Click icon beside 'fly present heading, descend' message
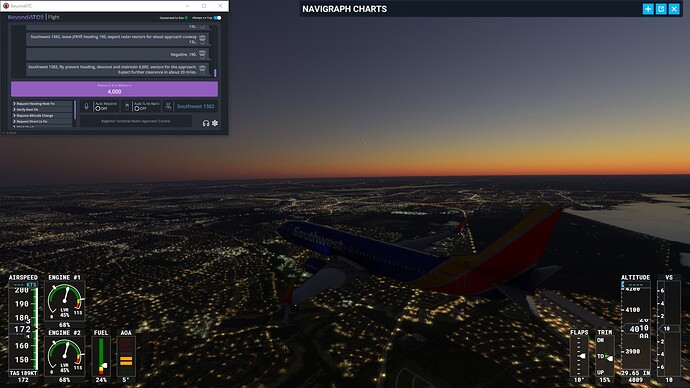This screenshot has width=690, height=388. tap(202, 69)
